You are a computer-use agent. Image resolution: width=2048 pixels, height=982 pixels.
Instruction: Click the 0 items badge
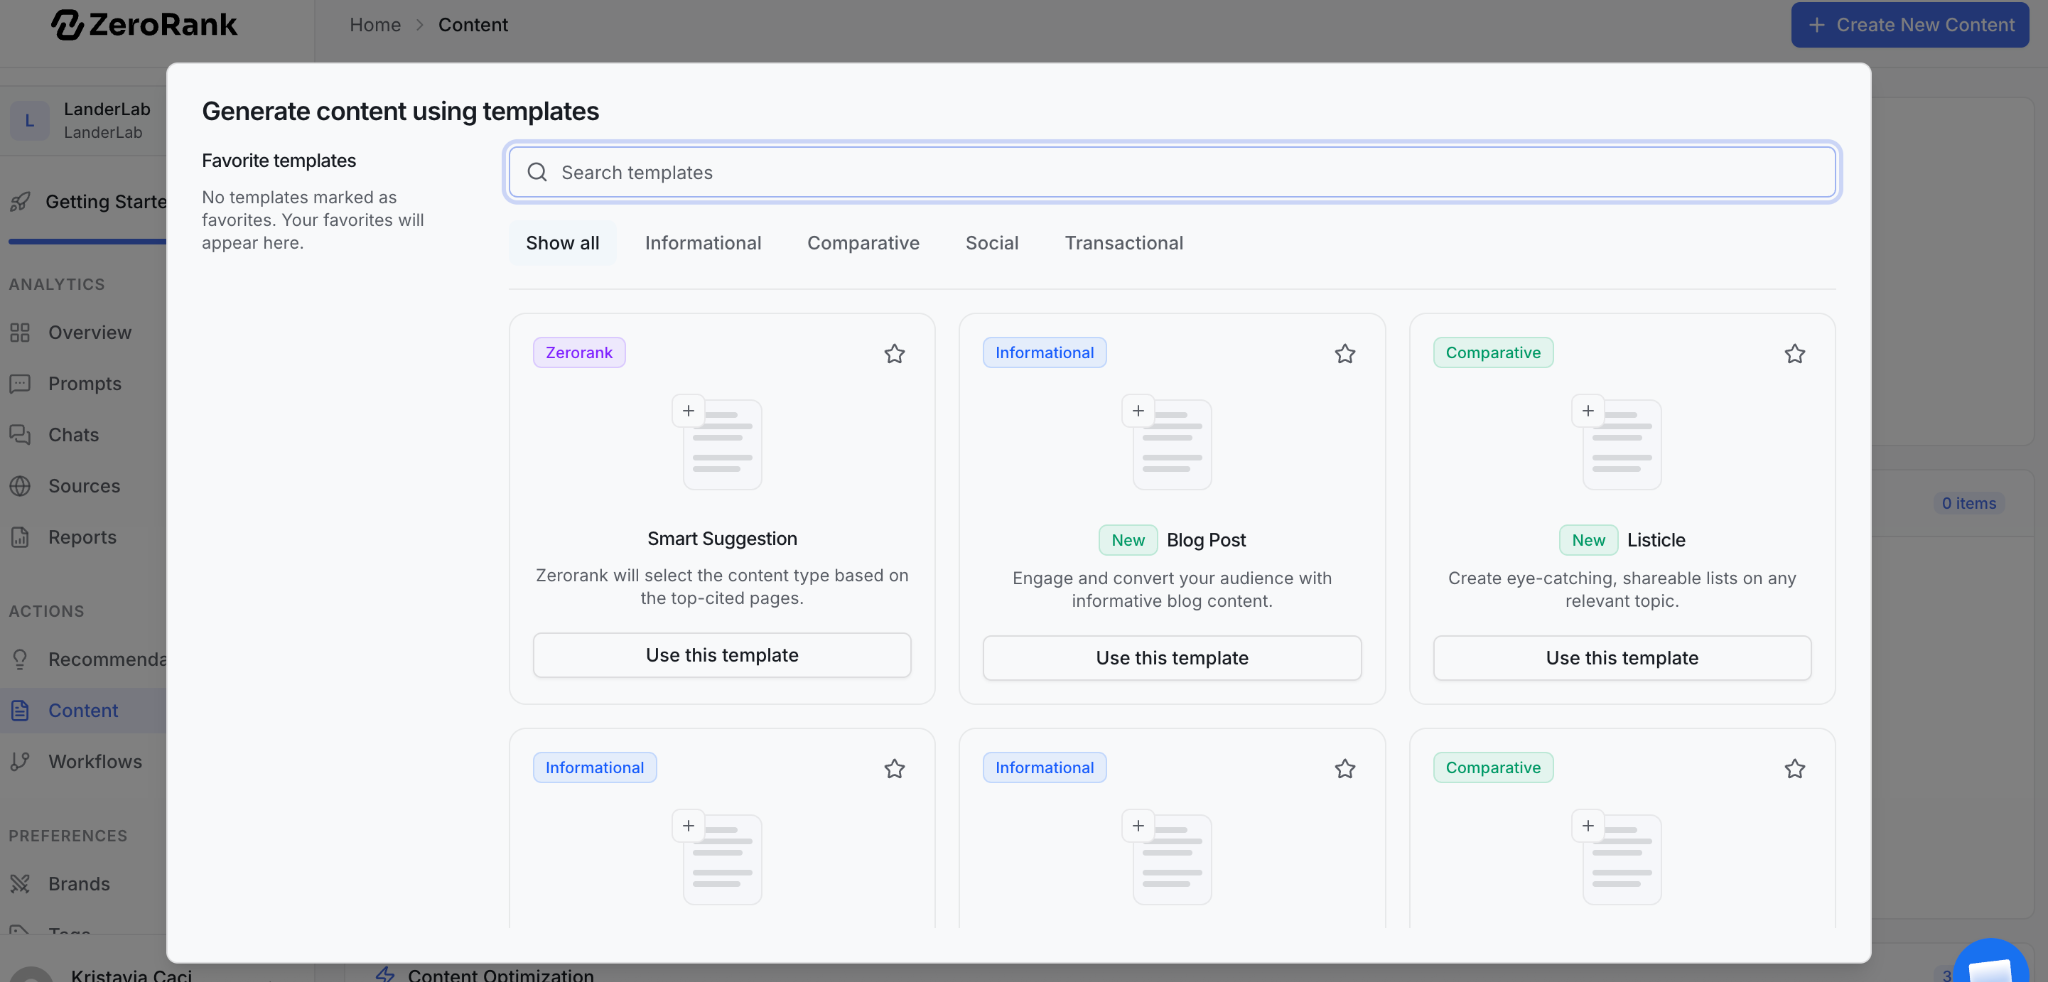click(1969, 503)
